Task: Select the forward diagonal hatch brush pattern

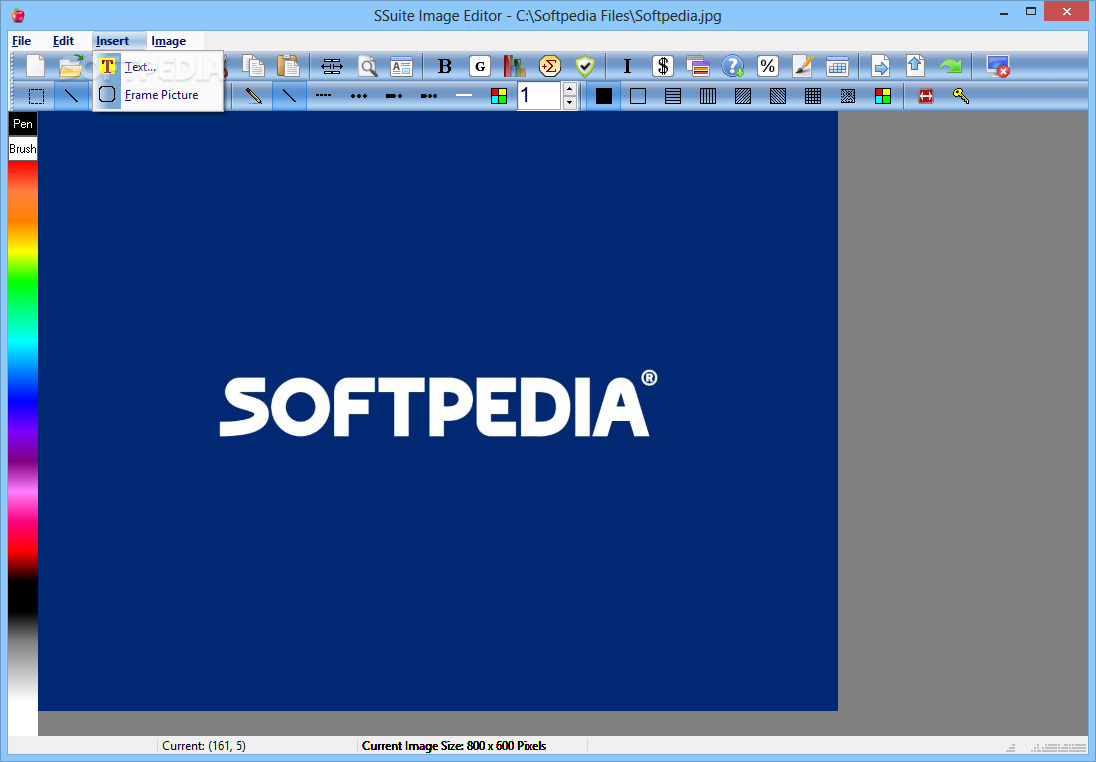Action: point(742,96)
